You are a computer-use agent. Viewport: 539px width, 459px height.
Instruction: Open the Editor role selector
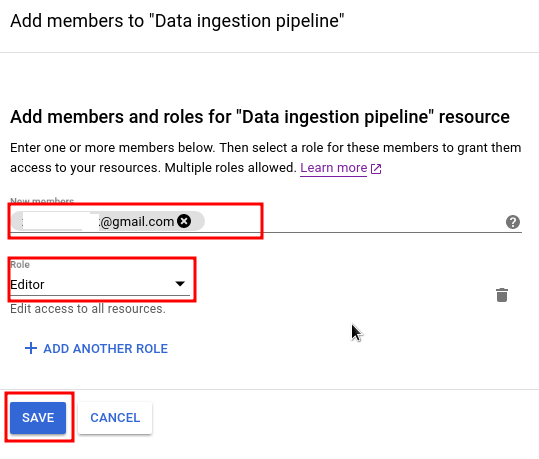100,284
